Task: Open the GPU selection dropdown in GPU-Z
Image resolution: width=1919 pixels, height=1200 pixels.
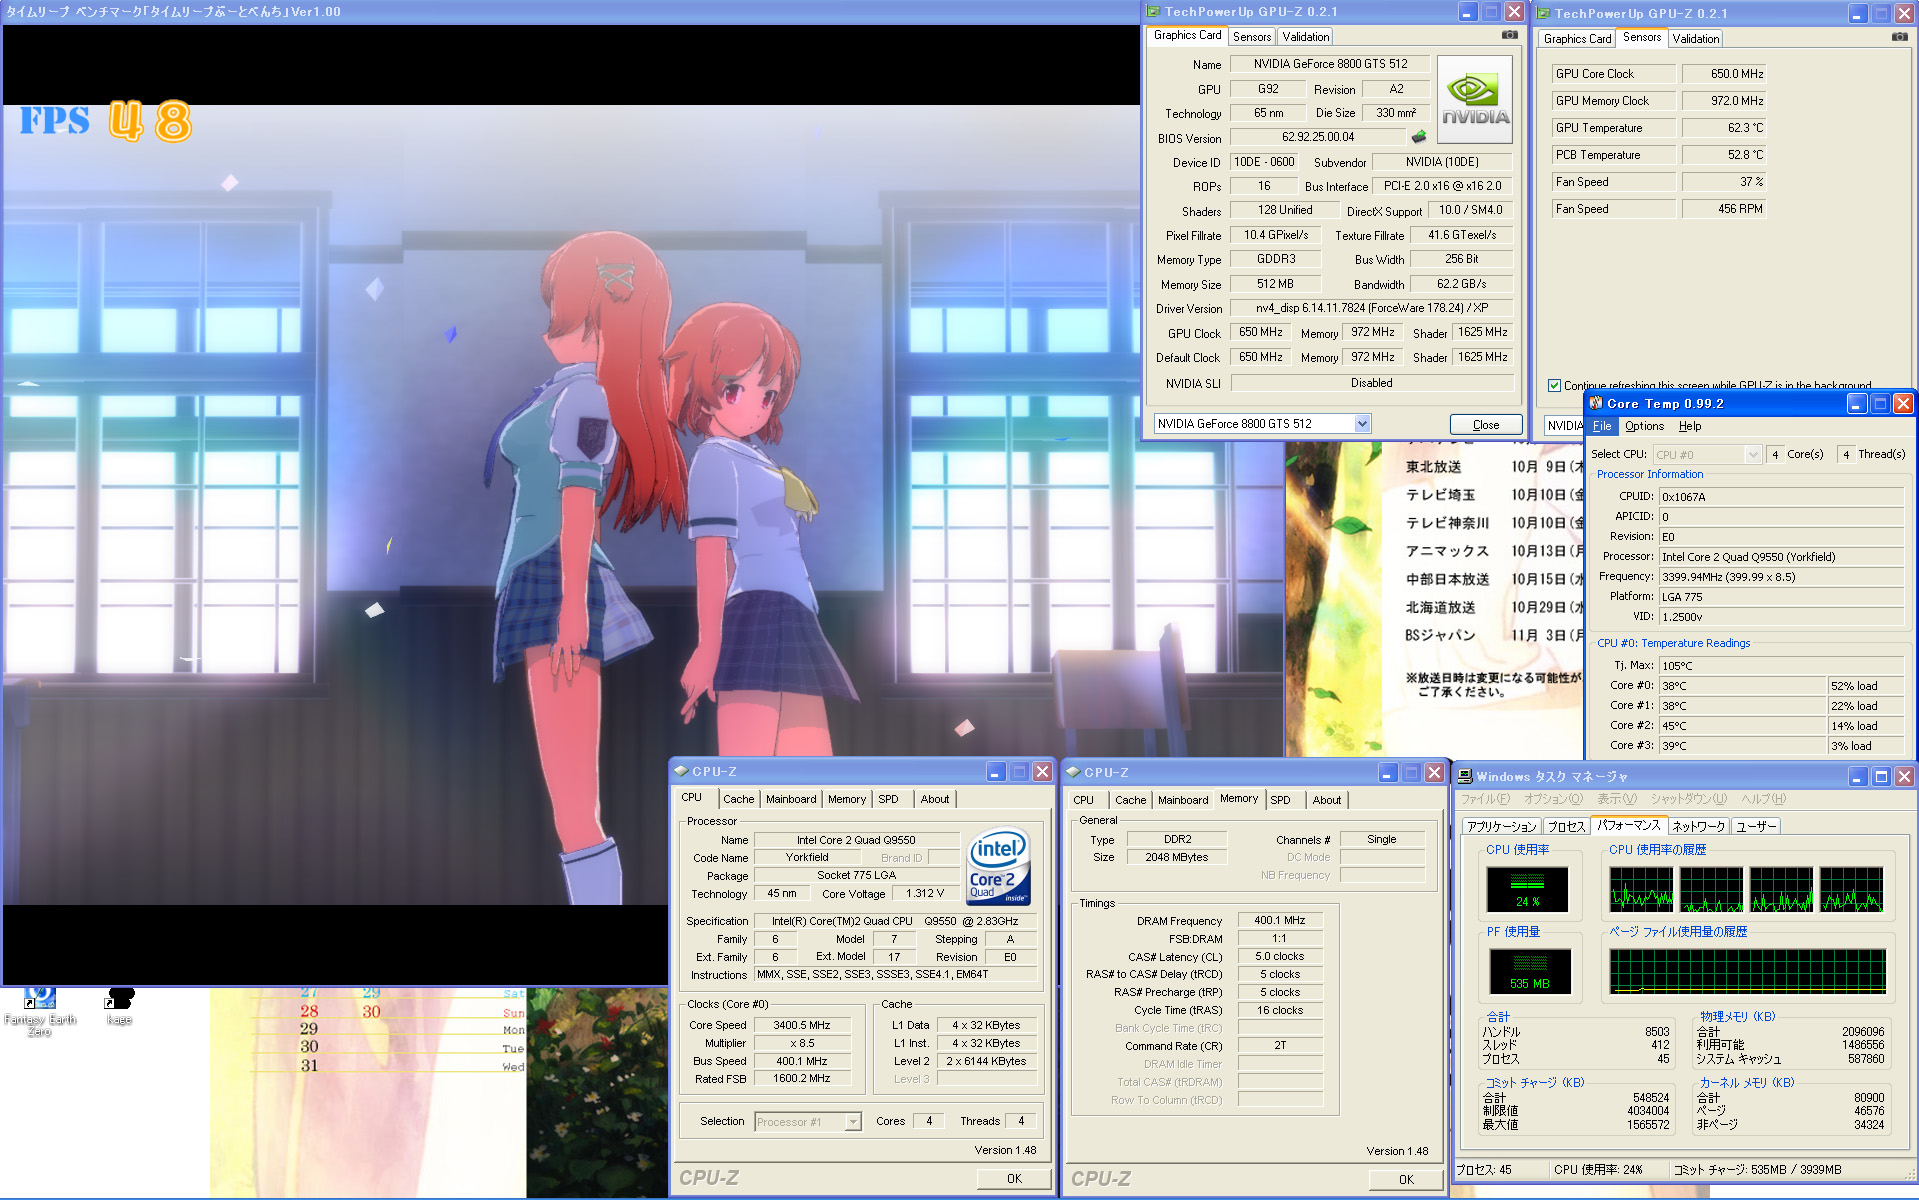Action: click(x=1362, y=424)
